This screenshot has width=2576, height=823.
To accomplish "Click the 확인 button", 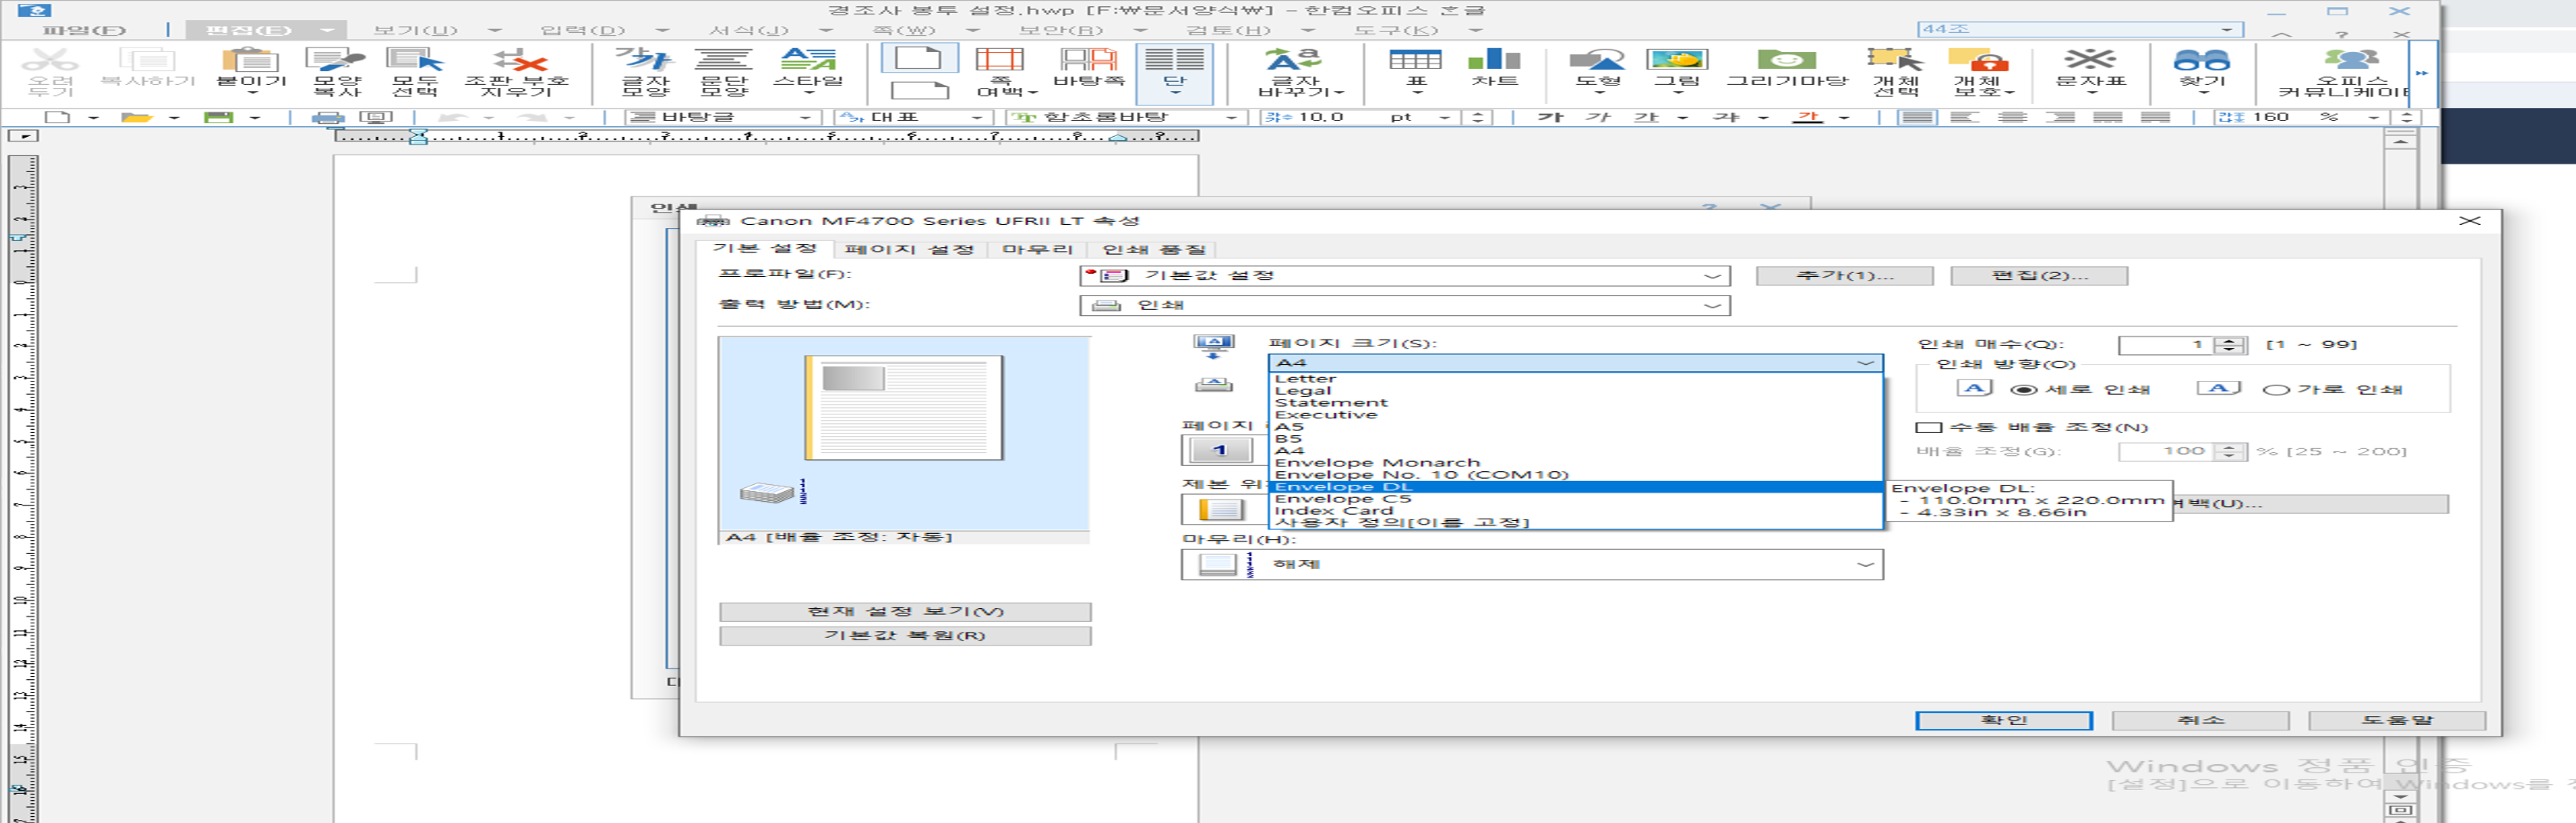I will coord(2003,720).
